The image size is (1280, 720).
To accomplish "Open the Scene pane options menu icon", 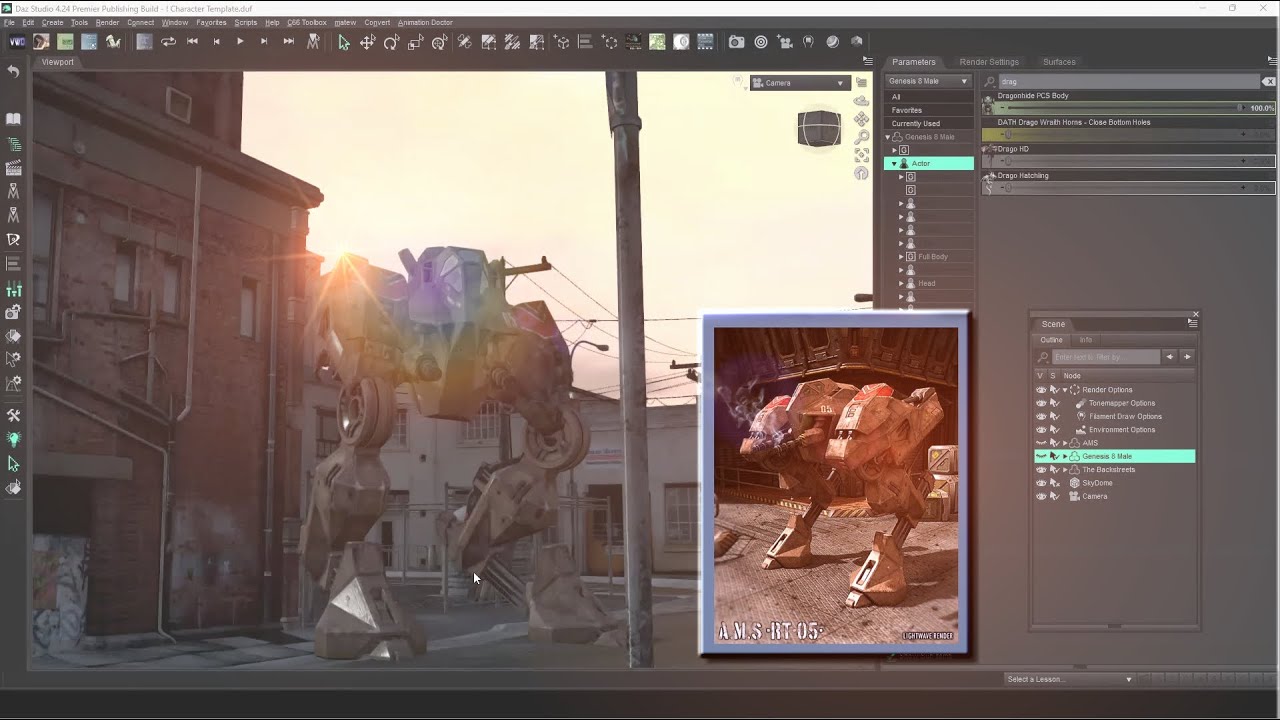I will tap(1192, 324).
